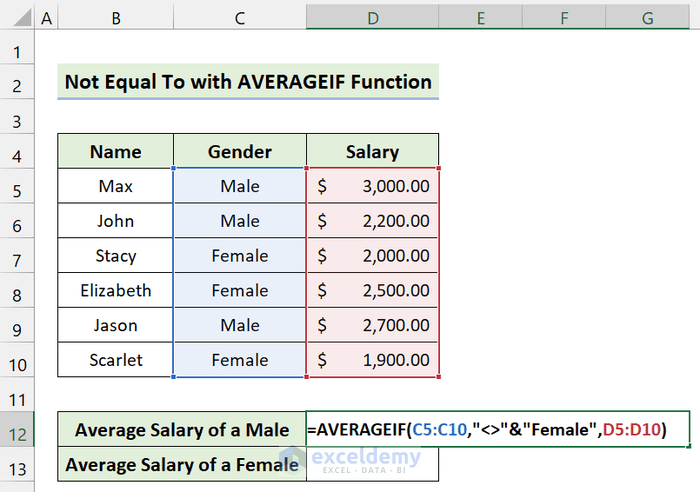Click Jason's gender cell 'Male'
The image size is (700, 492).
click(240, 325)
